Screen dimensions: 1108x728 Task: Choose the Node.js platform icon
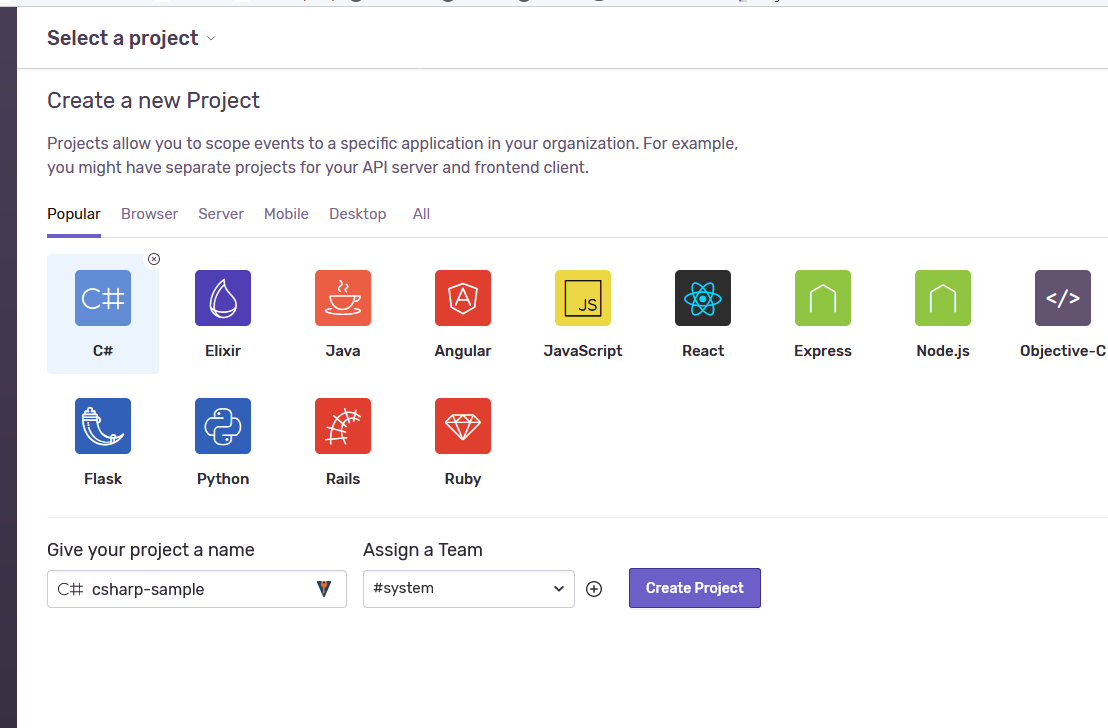coord(943,298)
